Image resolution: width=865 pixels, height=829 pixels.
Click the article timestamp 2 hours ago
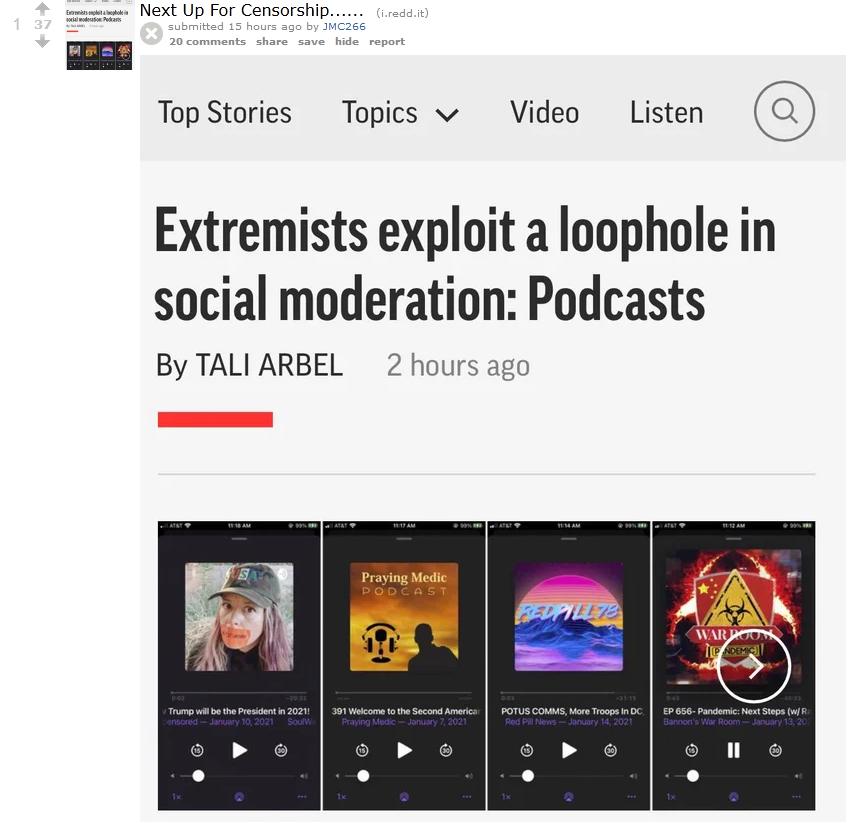point(458,365)
